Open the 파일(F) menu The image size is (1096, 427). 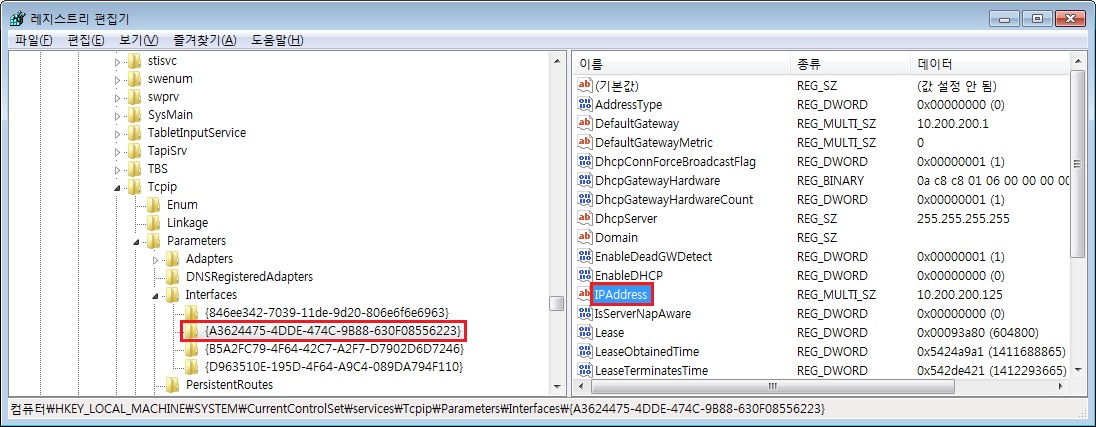tap(34, 40)
